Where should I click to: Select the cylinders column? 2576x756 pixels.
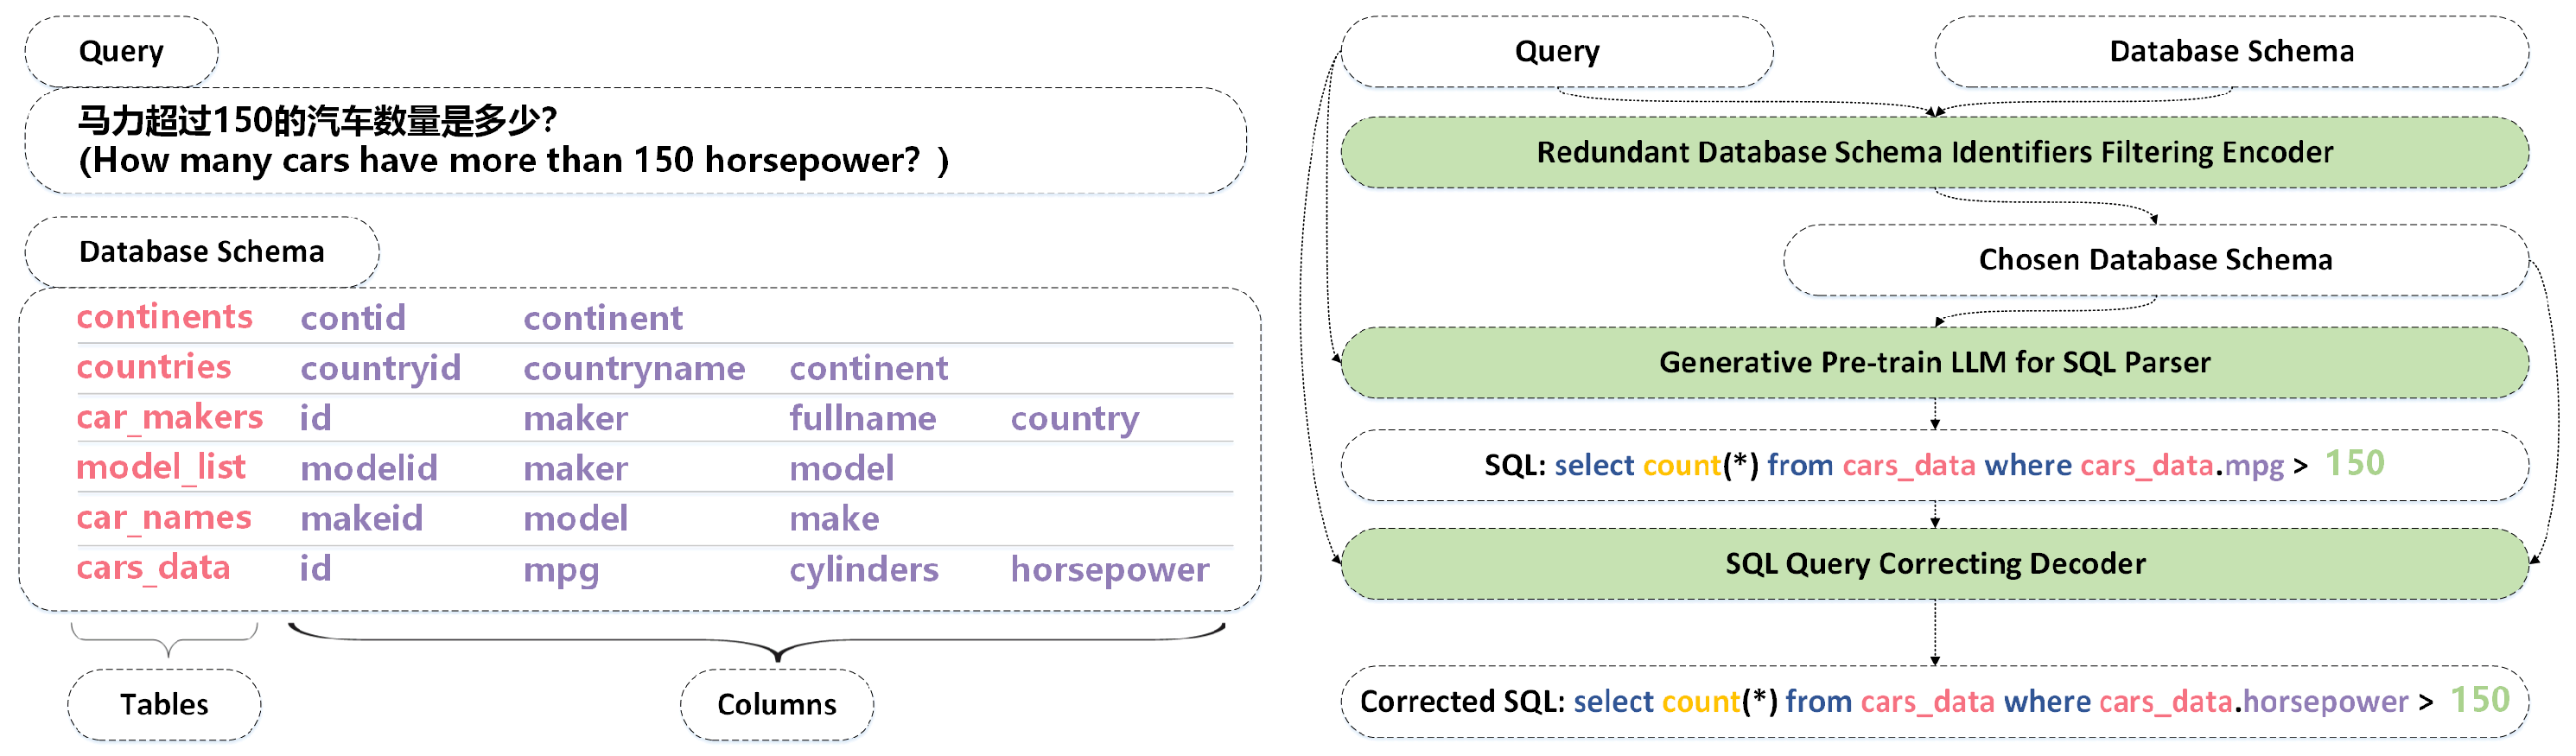[x=863, y=569]
